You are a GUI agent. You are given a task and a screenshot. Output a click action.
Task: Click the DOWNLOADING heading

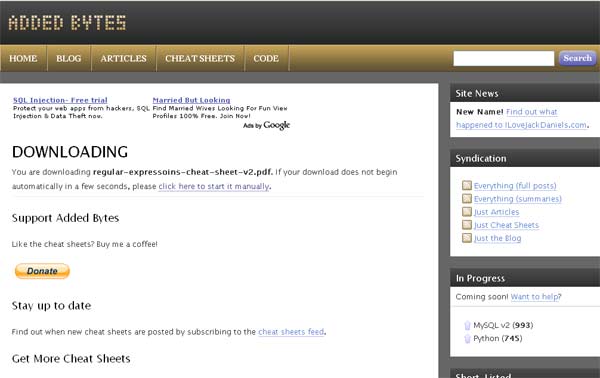point(70,152)
